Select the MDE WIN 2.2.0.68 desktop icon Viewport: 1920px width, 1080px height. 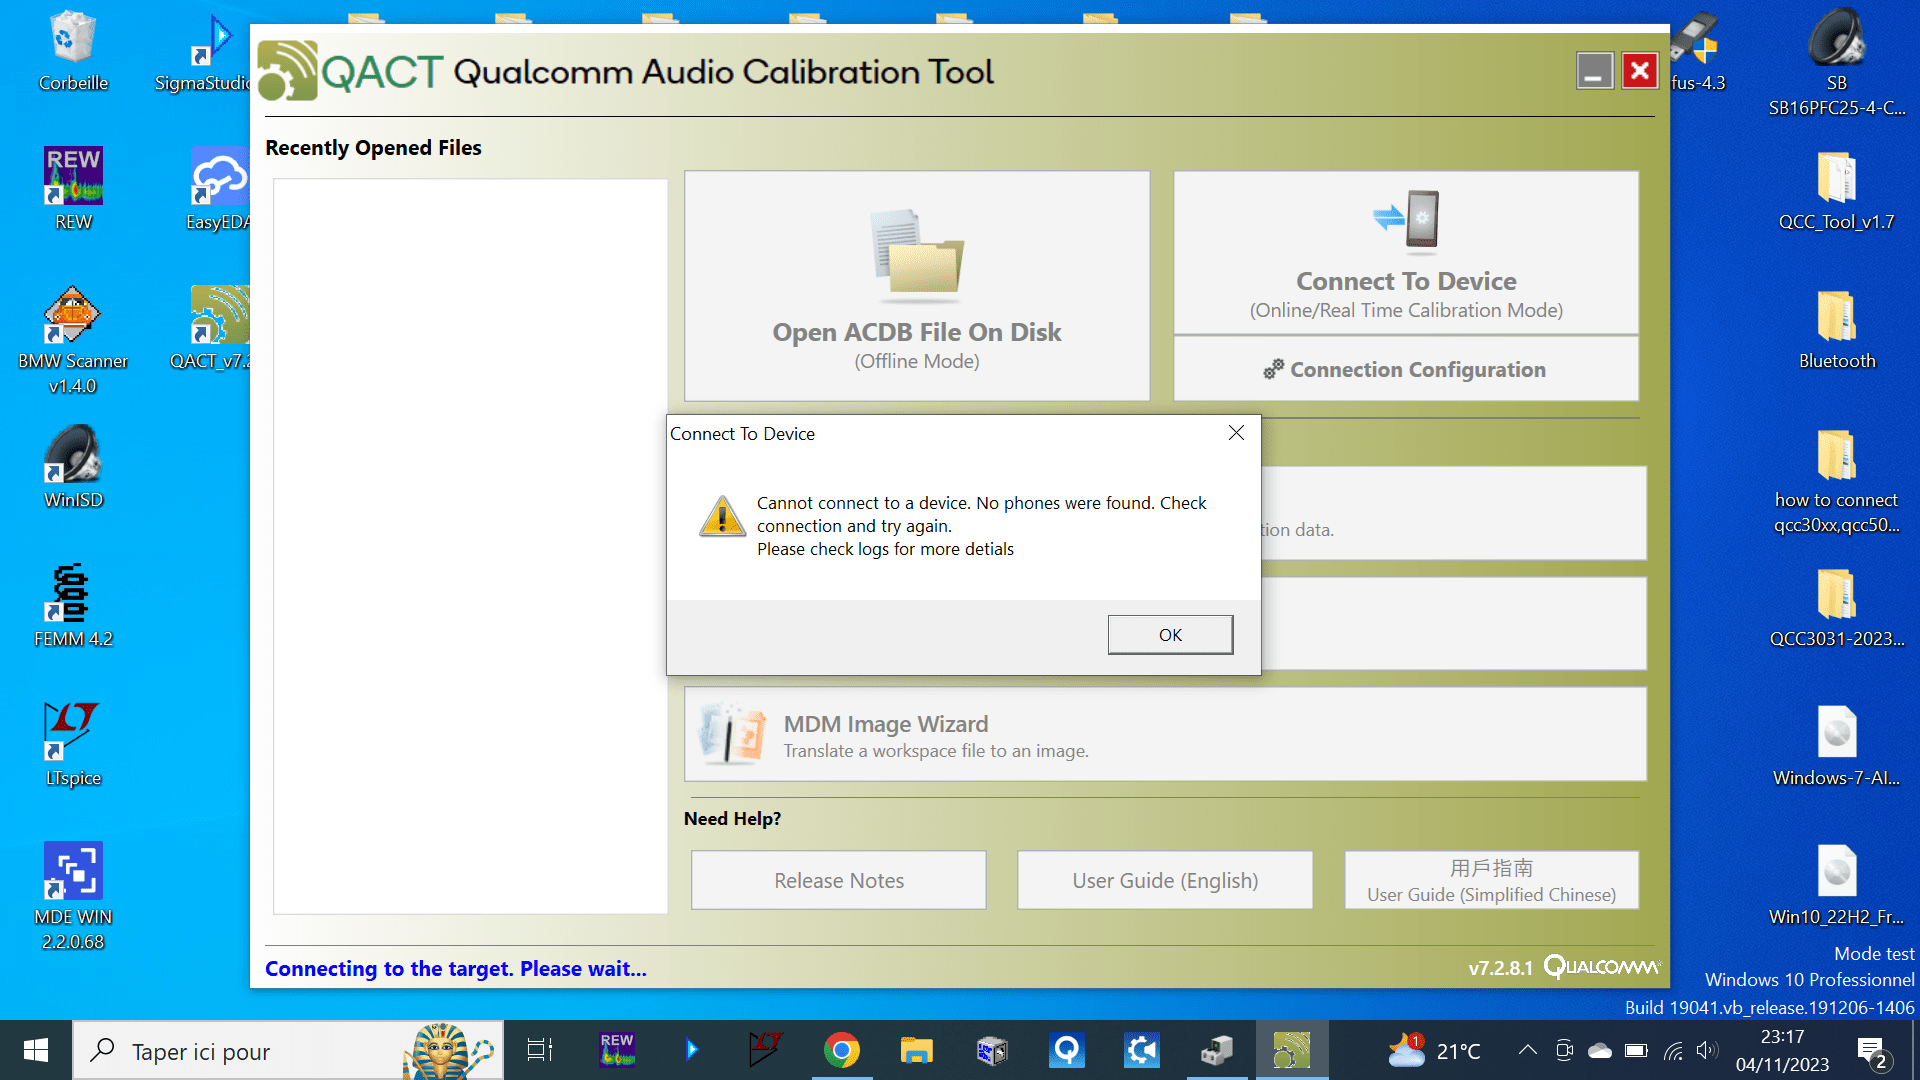click(x=73, y=897)
